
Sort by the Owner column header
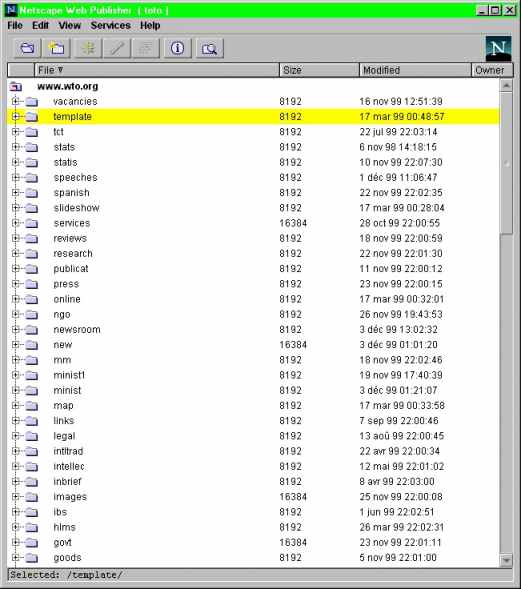492,70
